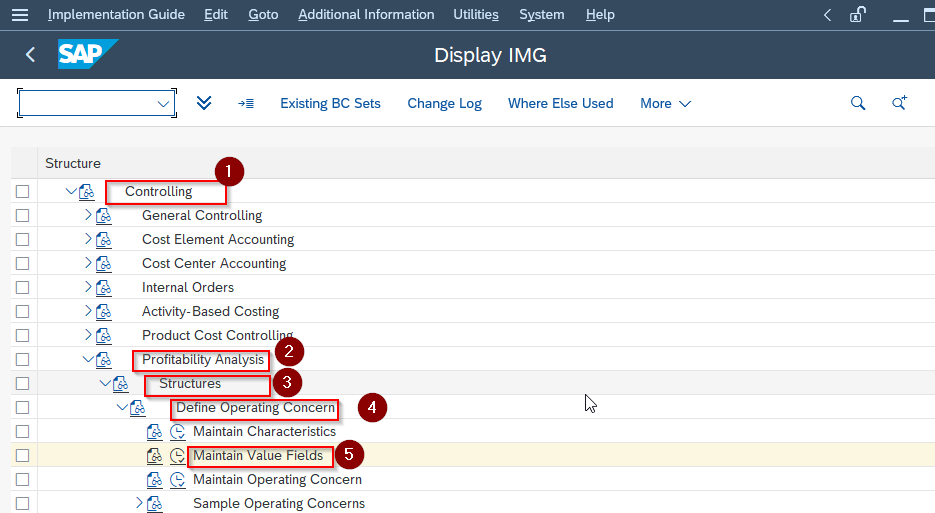Image resolution: width=935 pixels, height=513 pixels.
Task: Click the SAP logo
Action: 88,54
